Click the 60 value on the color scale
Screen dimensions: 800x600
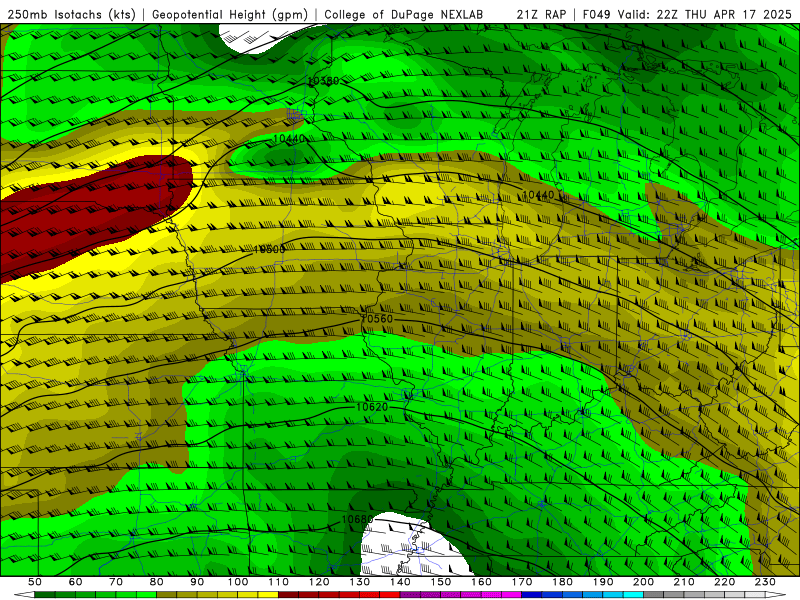tap(76, 582)
